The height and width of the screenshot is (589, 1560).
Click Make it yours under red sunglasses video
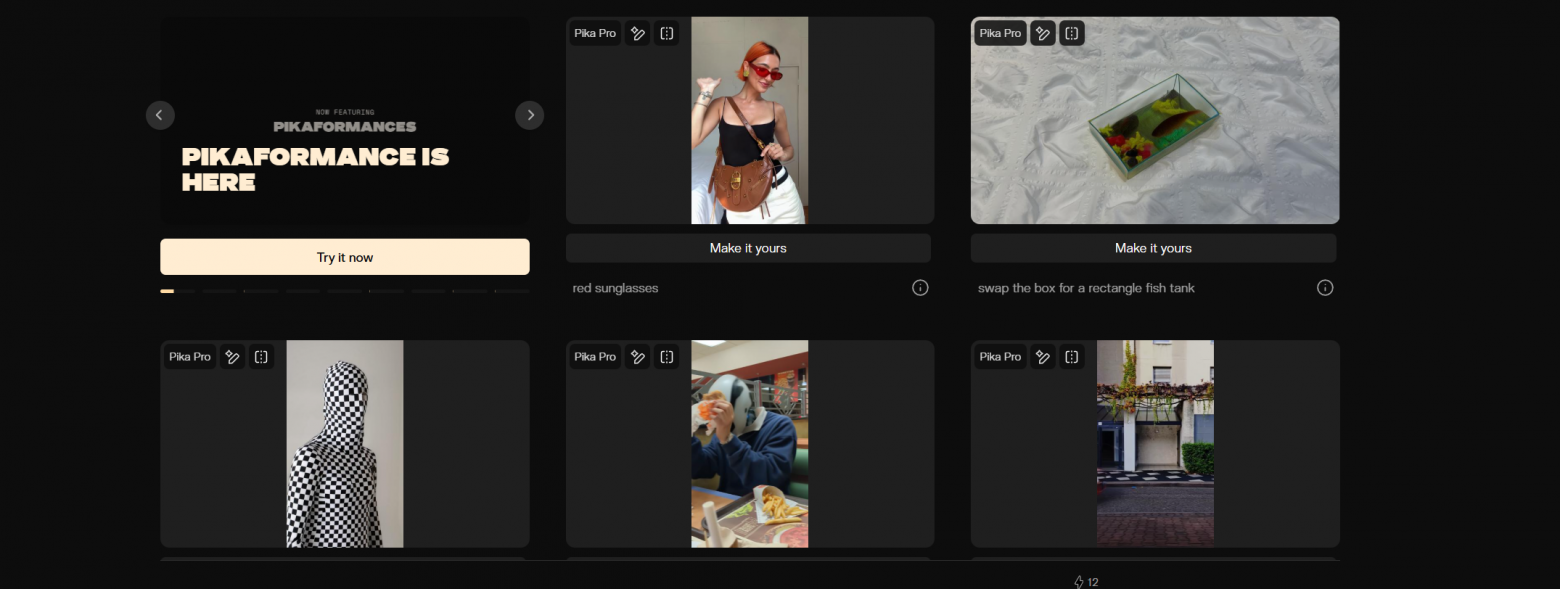pos(748,248)
